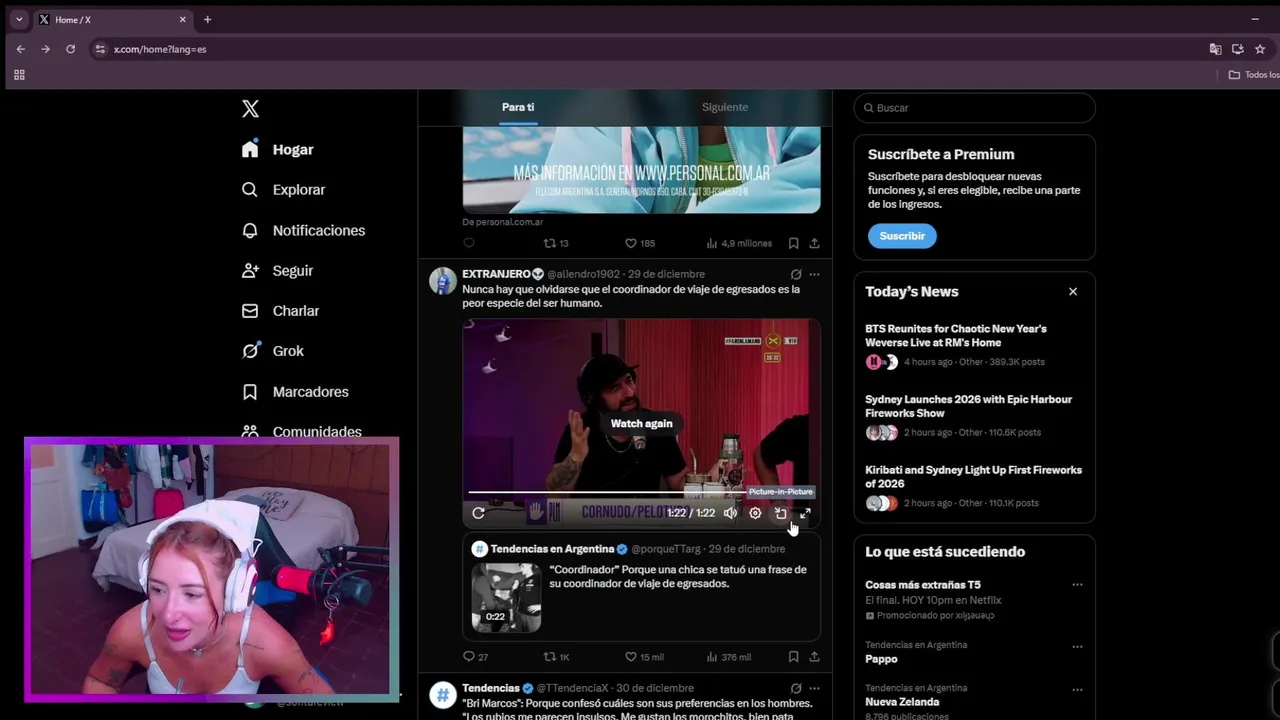Image resolution: width=1280 pixels, height=720 pixels.
Task: Open Grok icon on EXTRANJERO post
Action: click(796, 274)
